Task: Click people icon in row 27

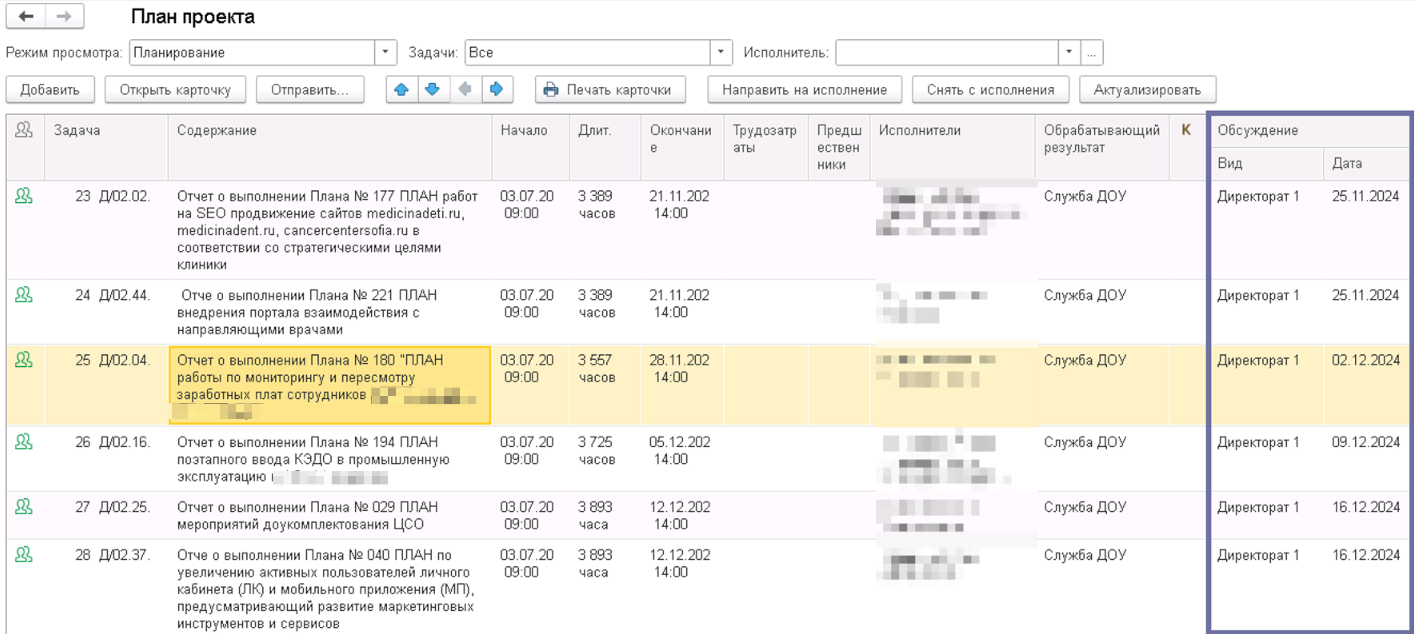Action: pyautogui.click(x=24, y=507)
